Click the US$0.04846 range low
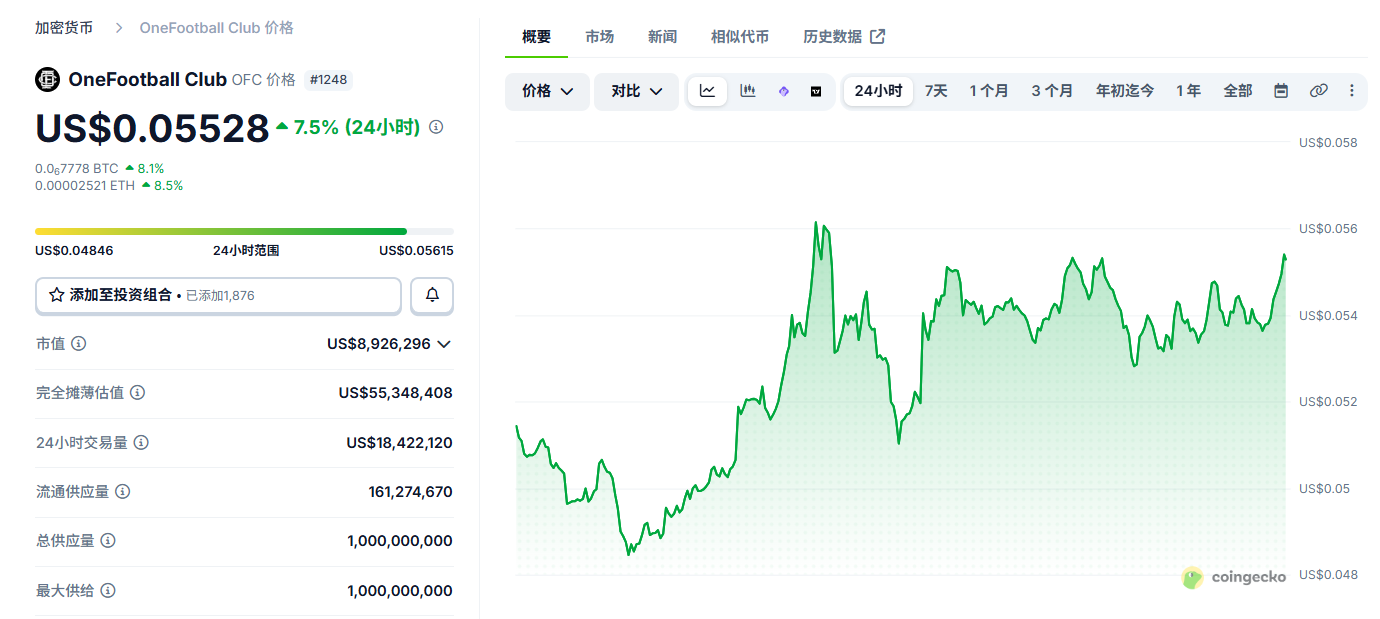This screenshot has width=1380, height=619. click(74, 250)
